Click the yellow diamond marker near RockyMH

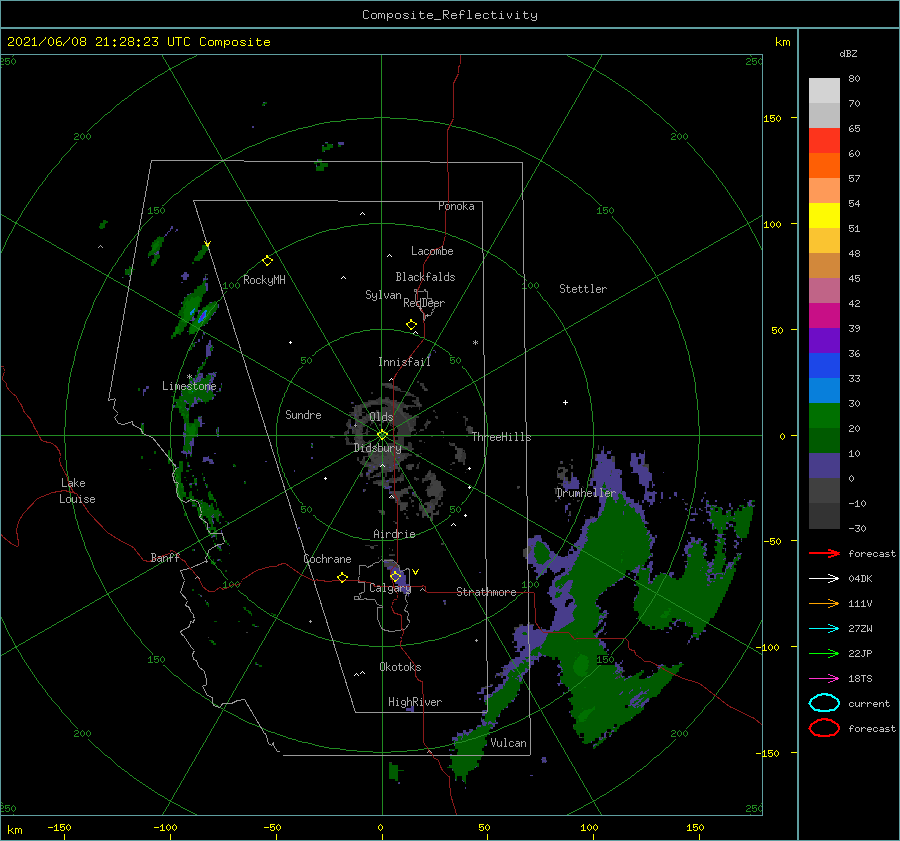coord(267,261)
